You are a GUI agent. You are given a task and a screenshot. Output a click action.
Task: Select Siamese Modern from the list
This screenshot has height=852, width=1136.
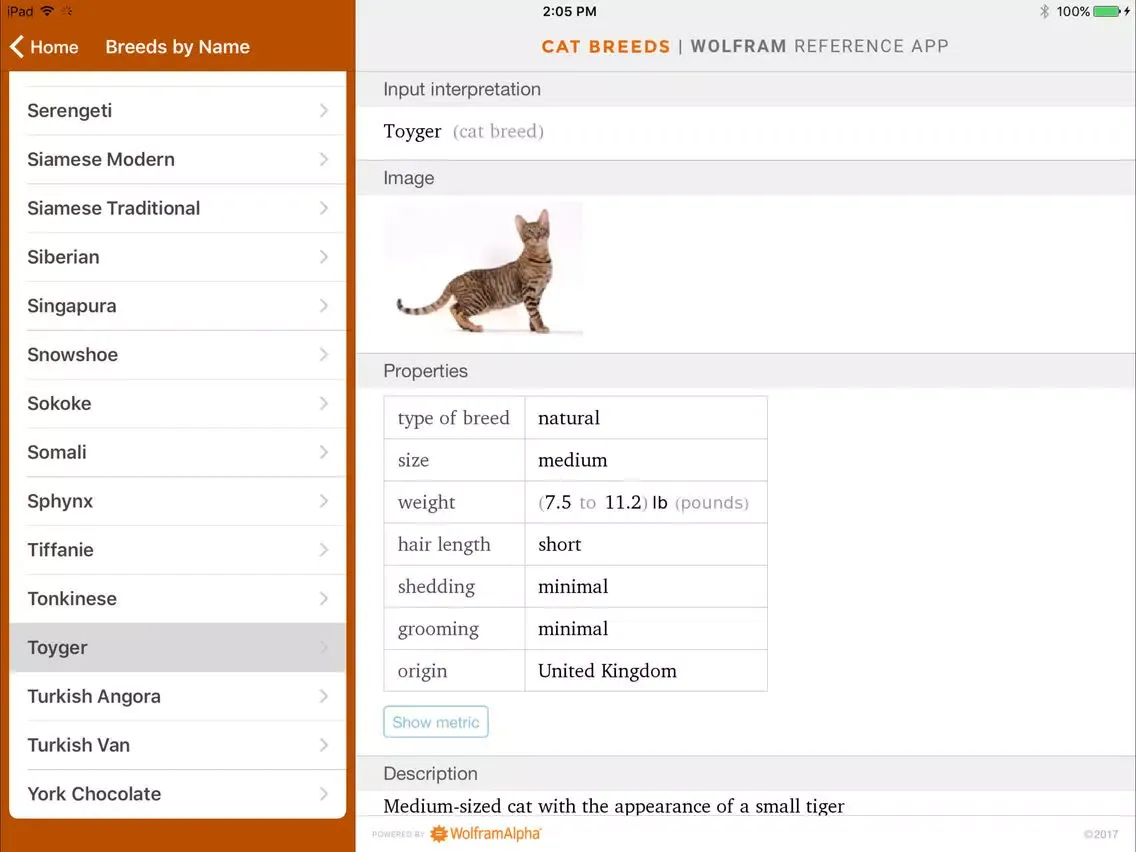pyautogui.click(x=178, y=159)
